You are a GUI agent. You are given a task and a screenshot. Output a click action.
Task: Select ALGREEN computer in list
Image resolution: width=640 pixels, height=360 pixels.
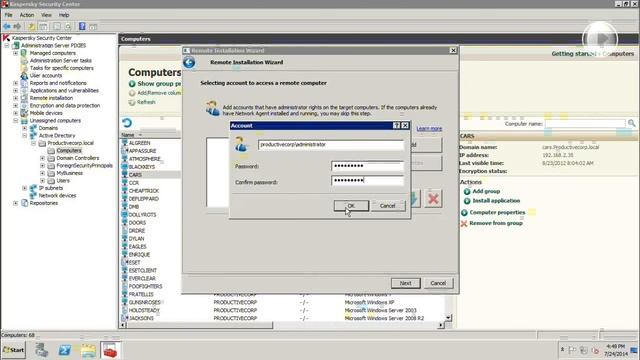pos(139,143)
